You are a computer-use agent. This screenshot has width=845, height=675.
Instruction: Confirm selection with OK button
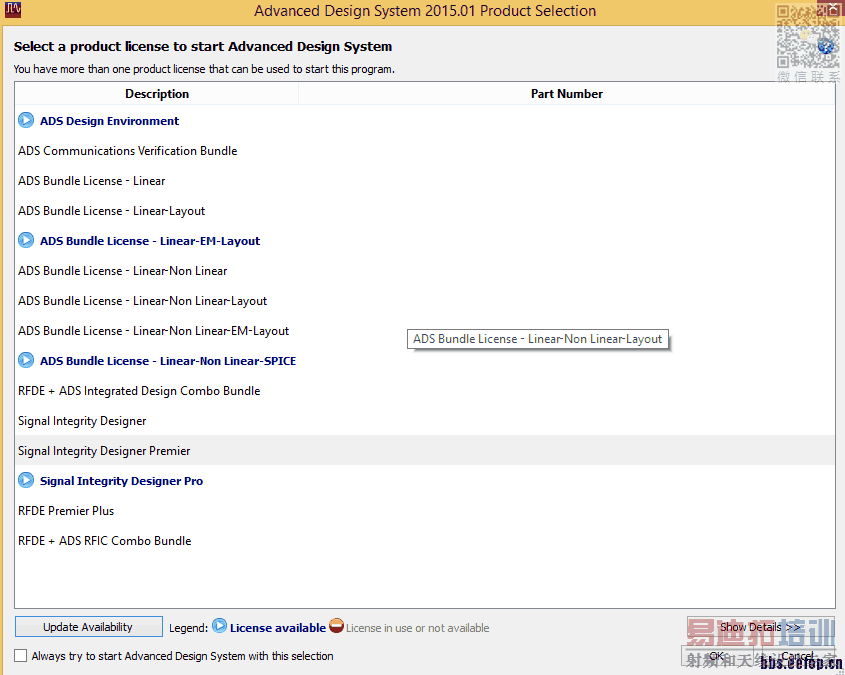[717, 656]
